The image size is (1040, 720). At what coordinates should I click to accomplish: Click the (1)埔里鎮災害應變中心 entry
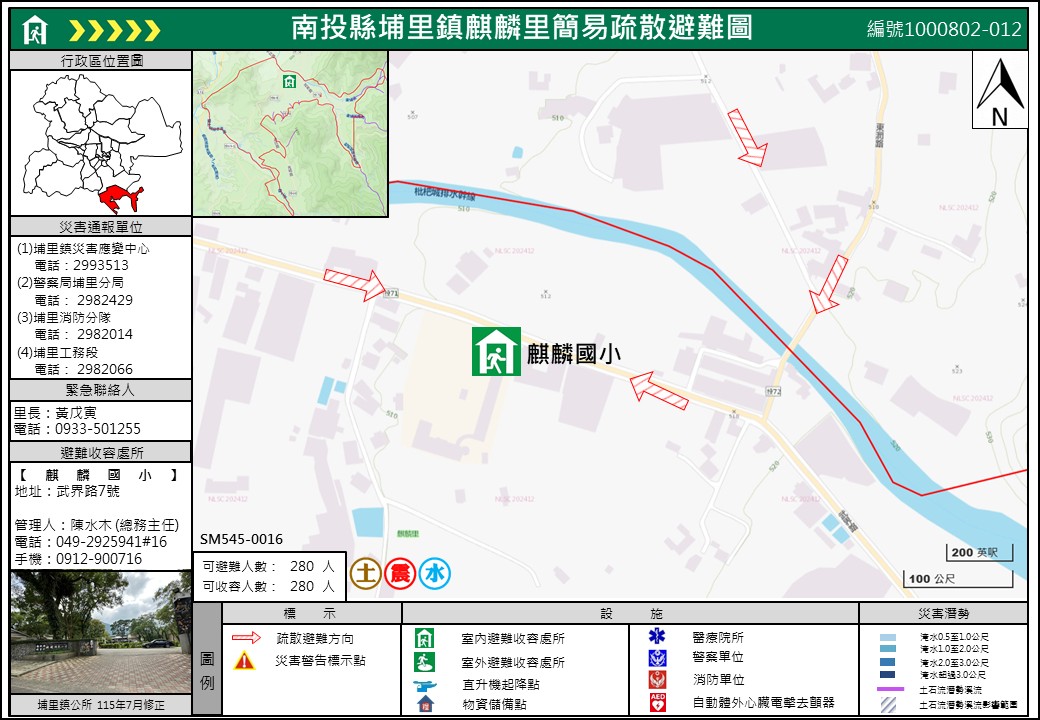[x=83, y=249]
